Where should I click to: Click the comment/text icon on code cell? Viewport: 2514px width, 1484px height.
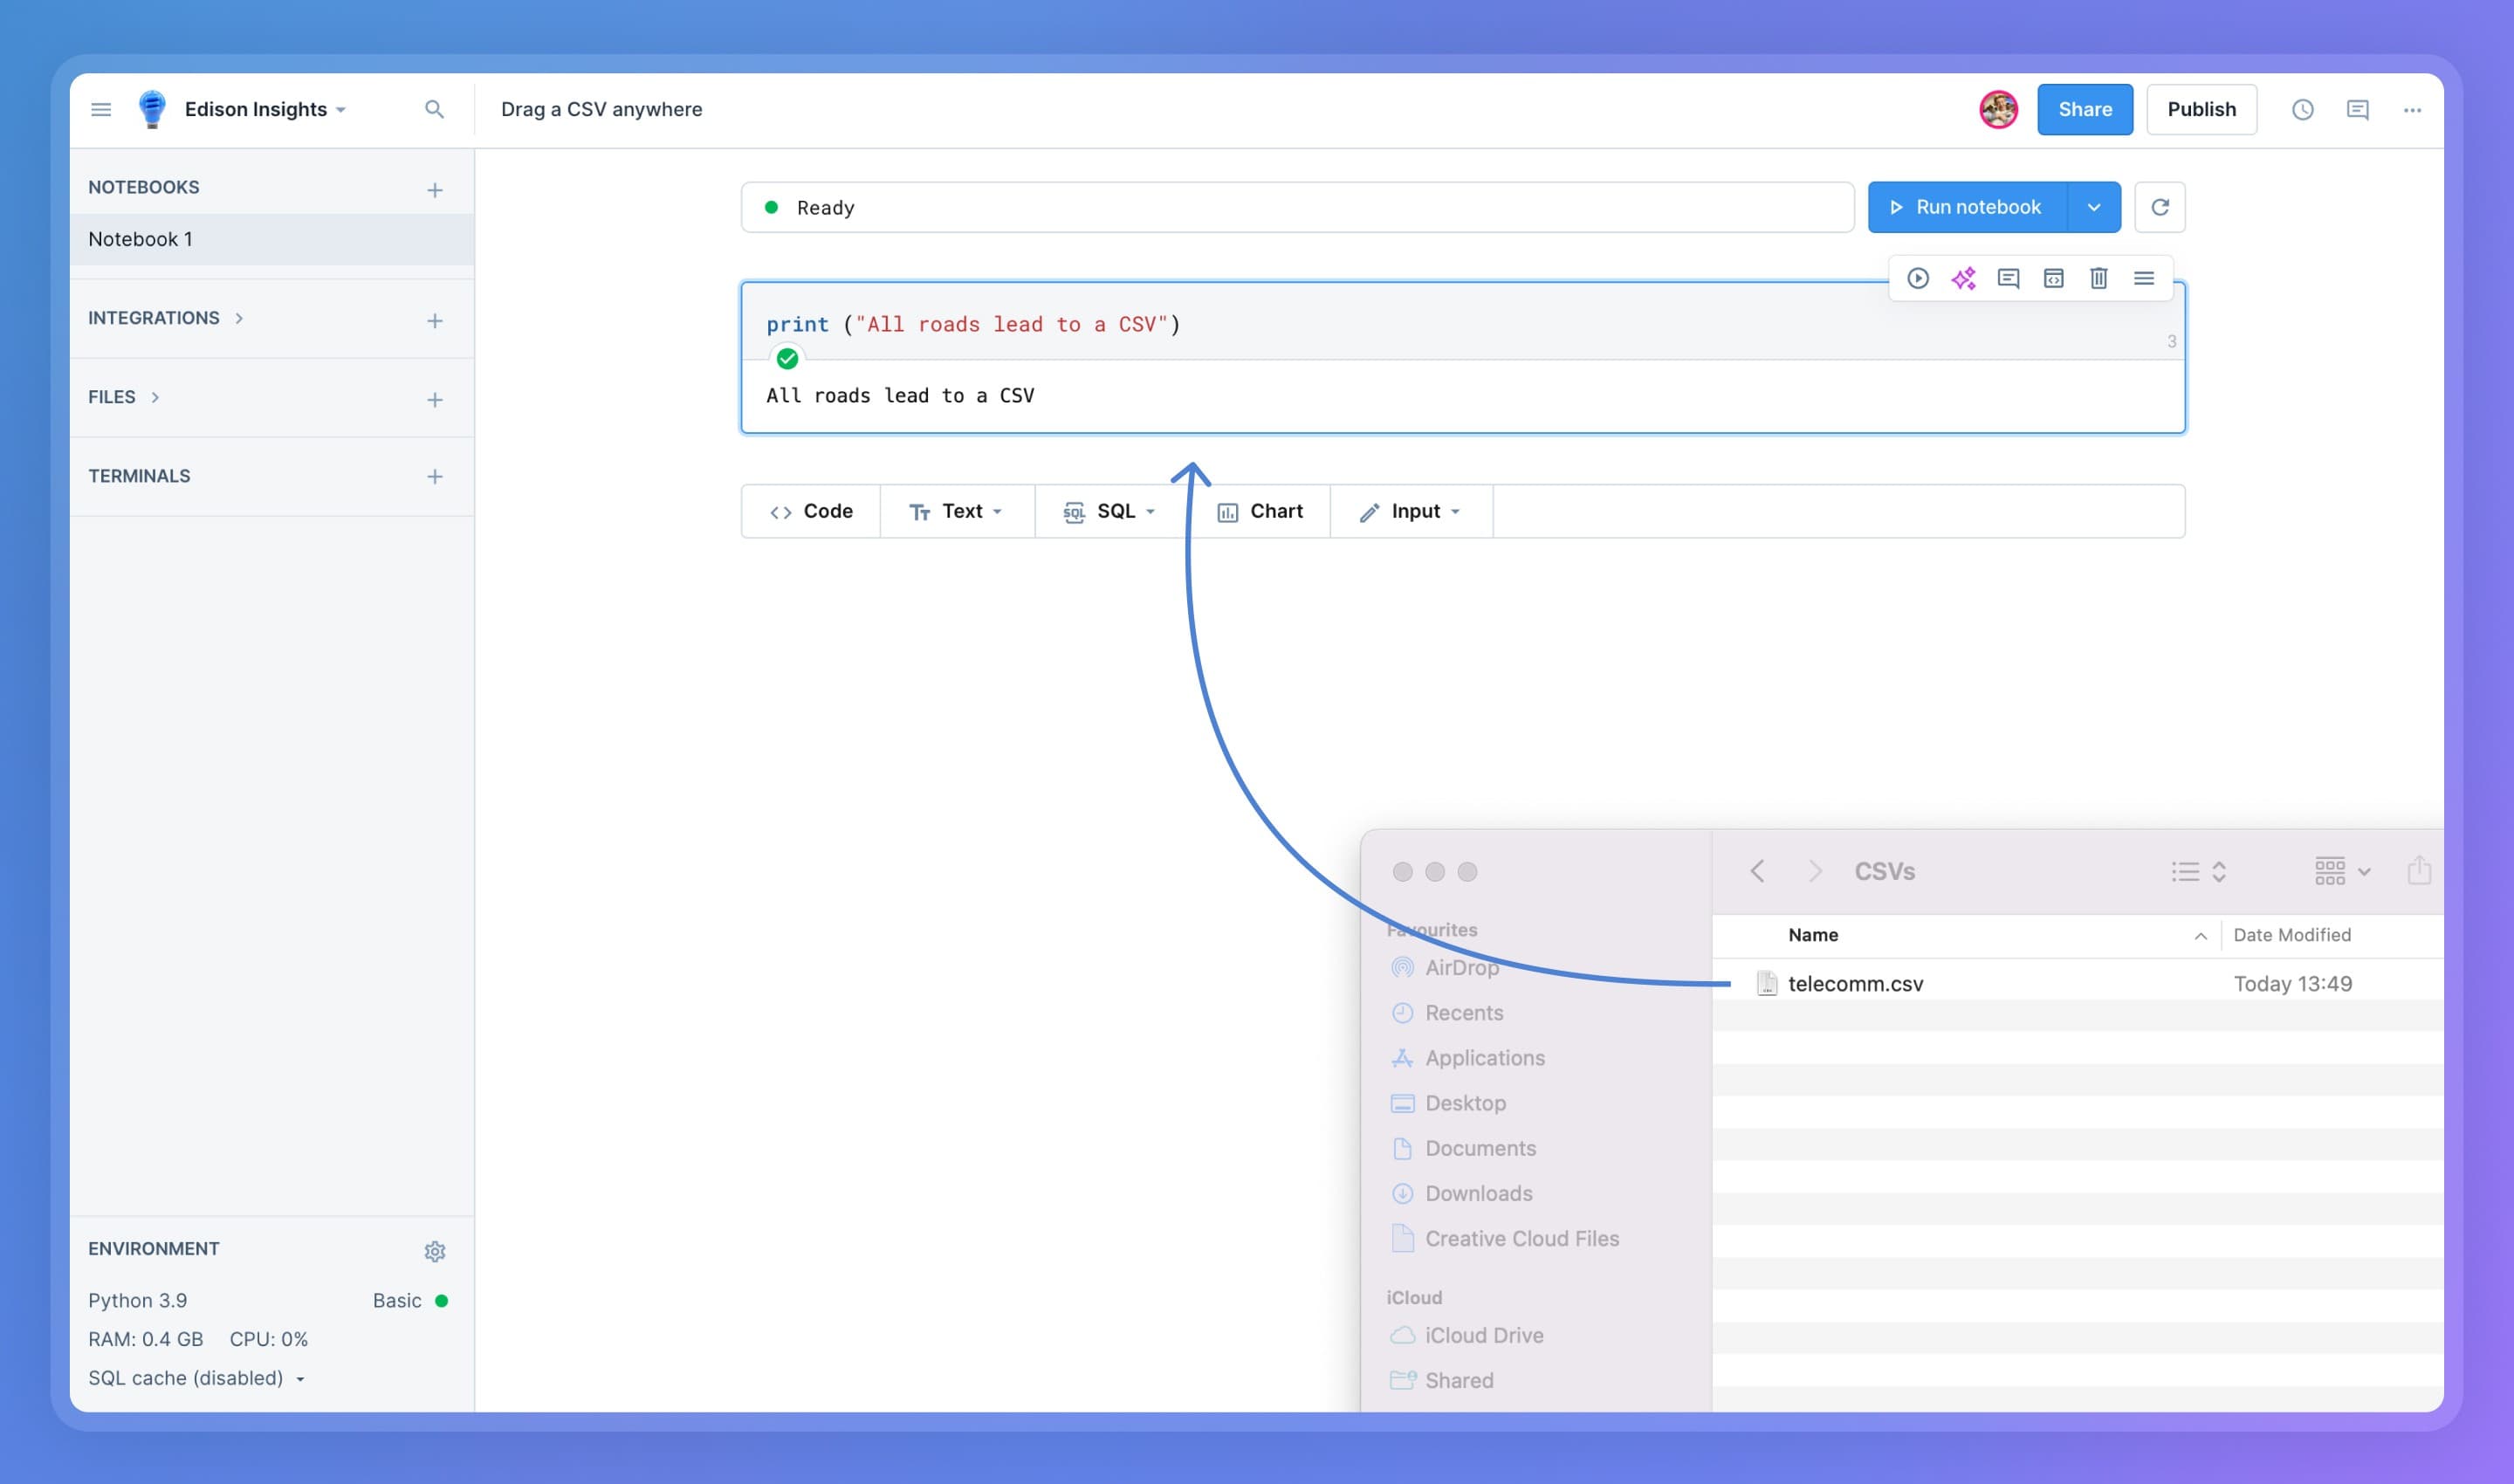[2007, 278]
